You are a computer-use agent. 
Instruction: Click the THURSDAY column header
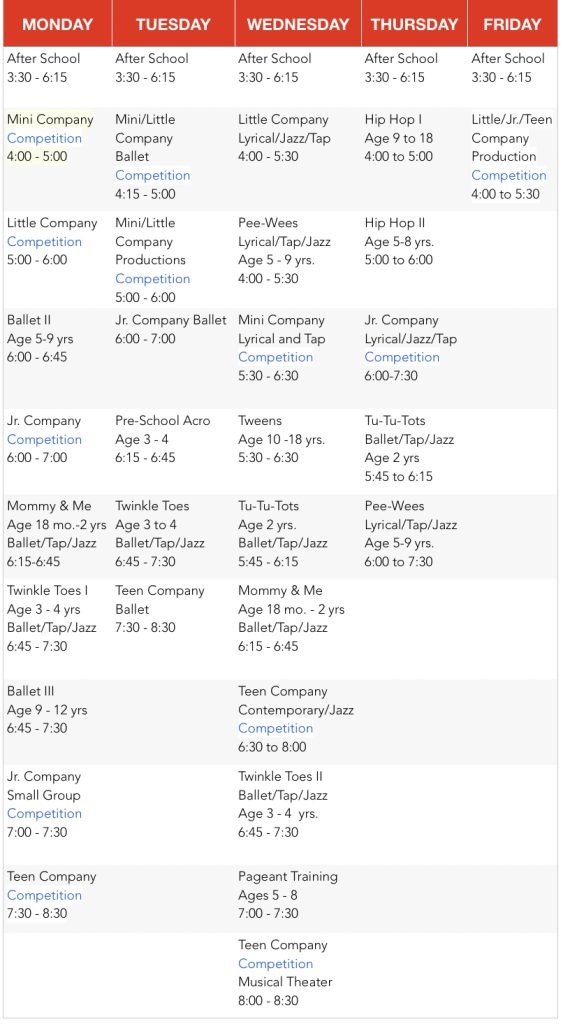pos(414,24)
